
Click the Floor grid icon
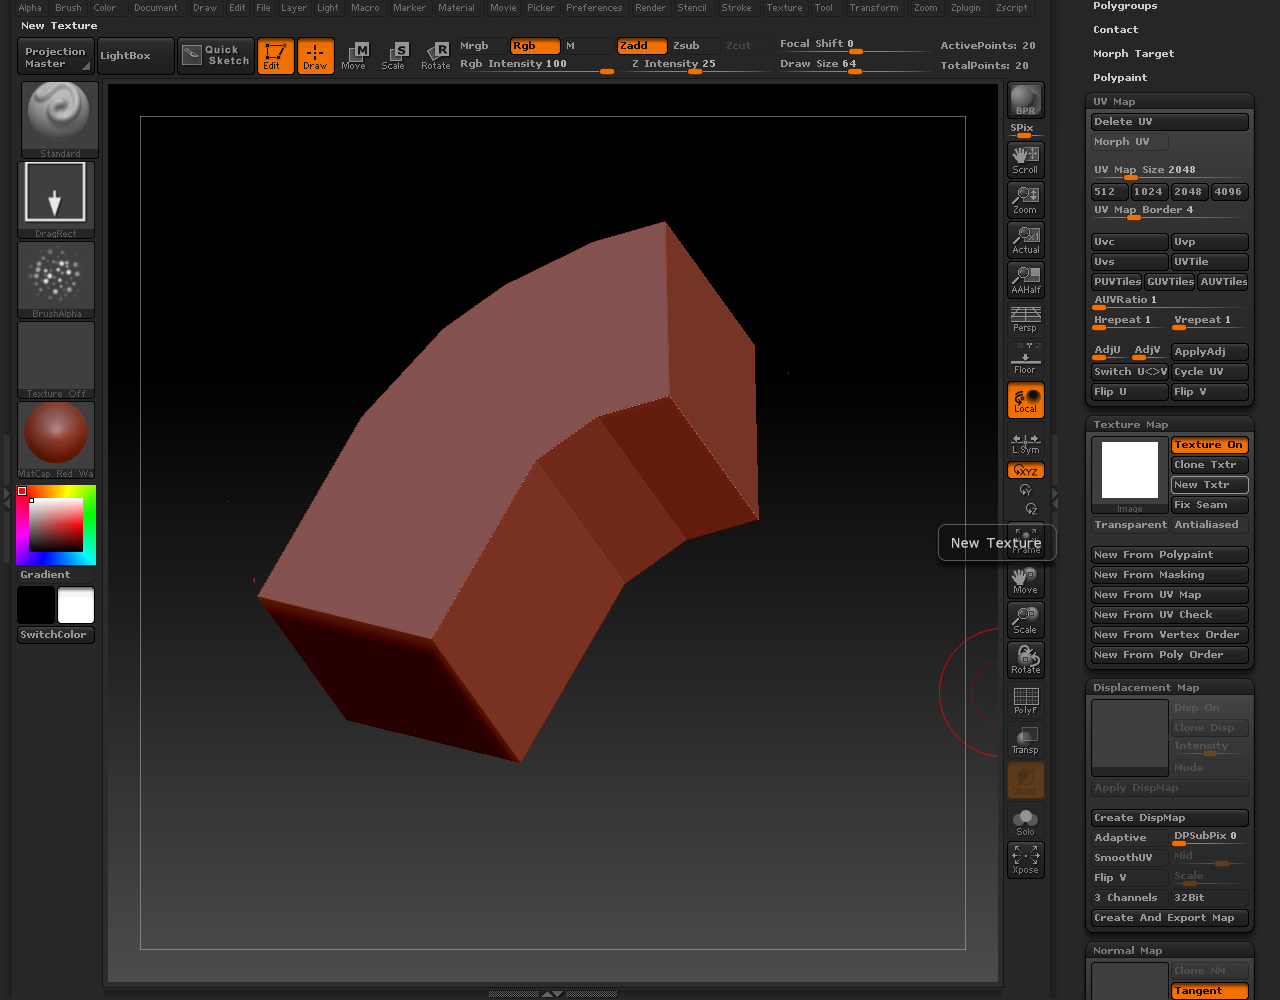1025,360
